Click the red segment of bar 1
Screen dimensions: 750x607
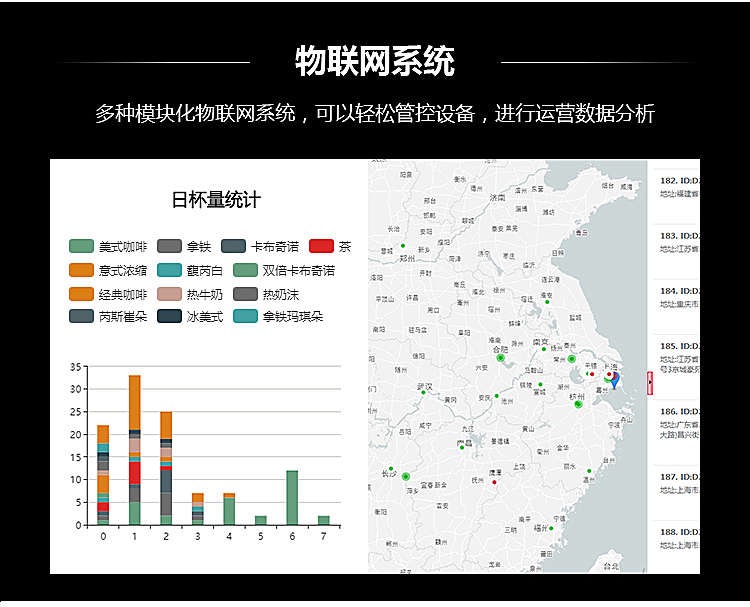click(134, 473)
